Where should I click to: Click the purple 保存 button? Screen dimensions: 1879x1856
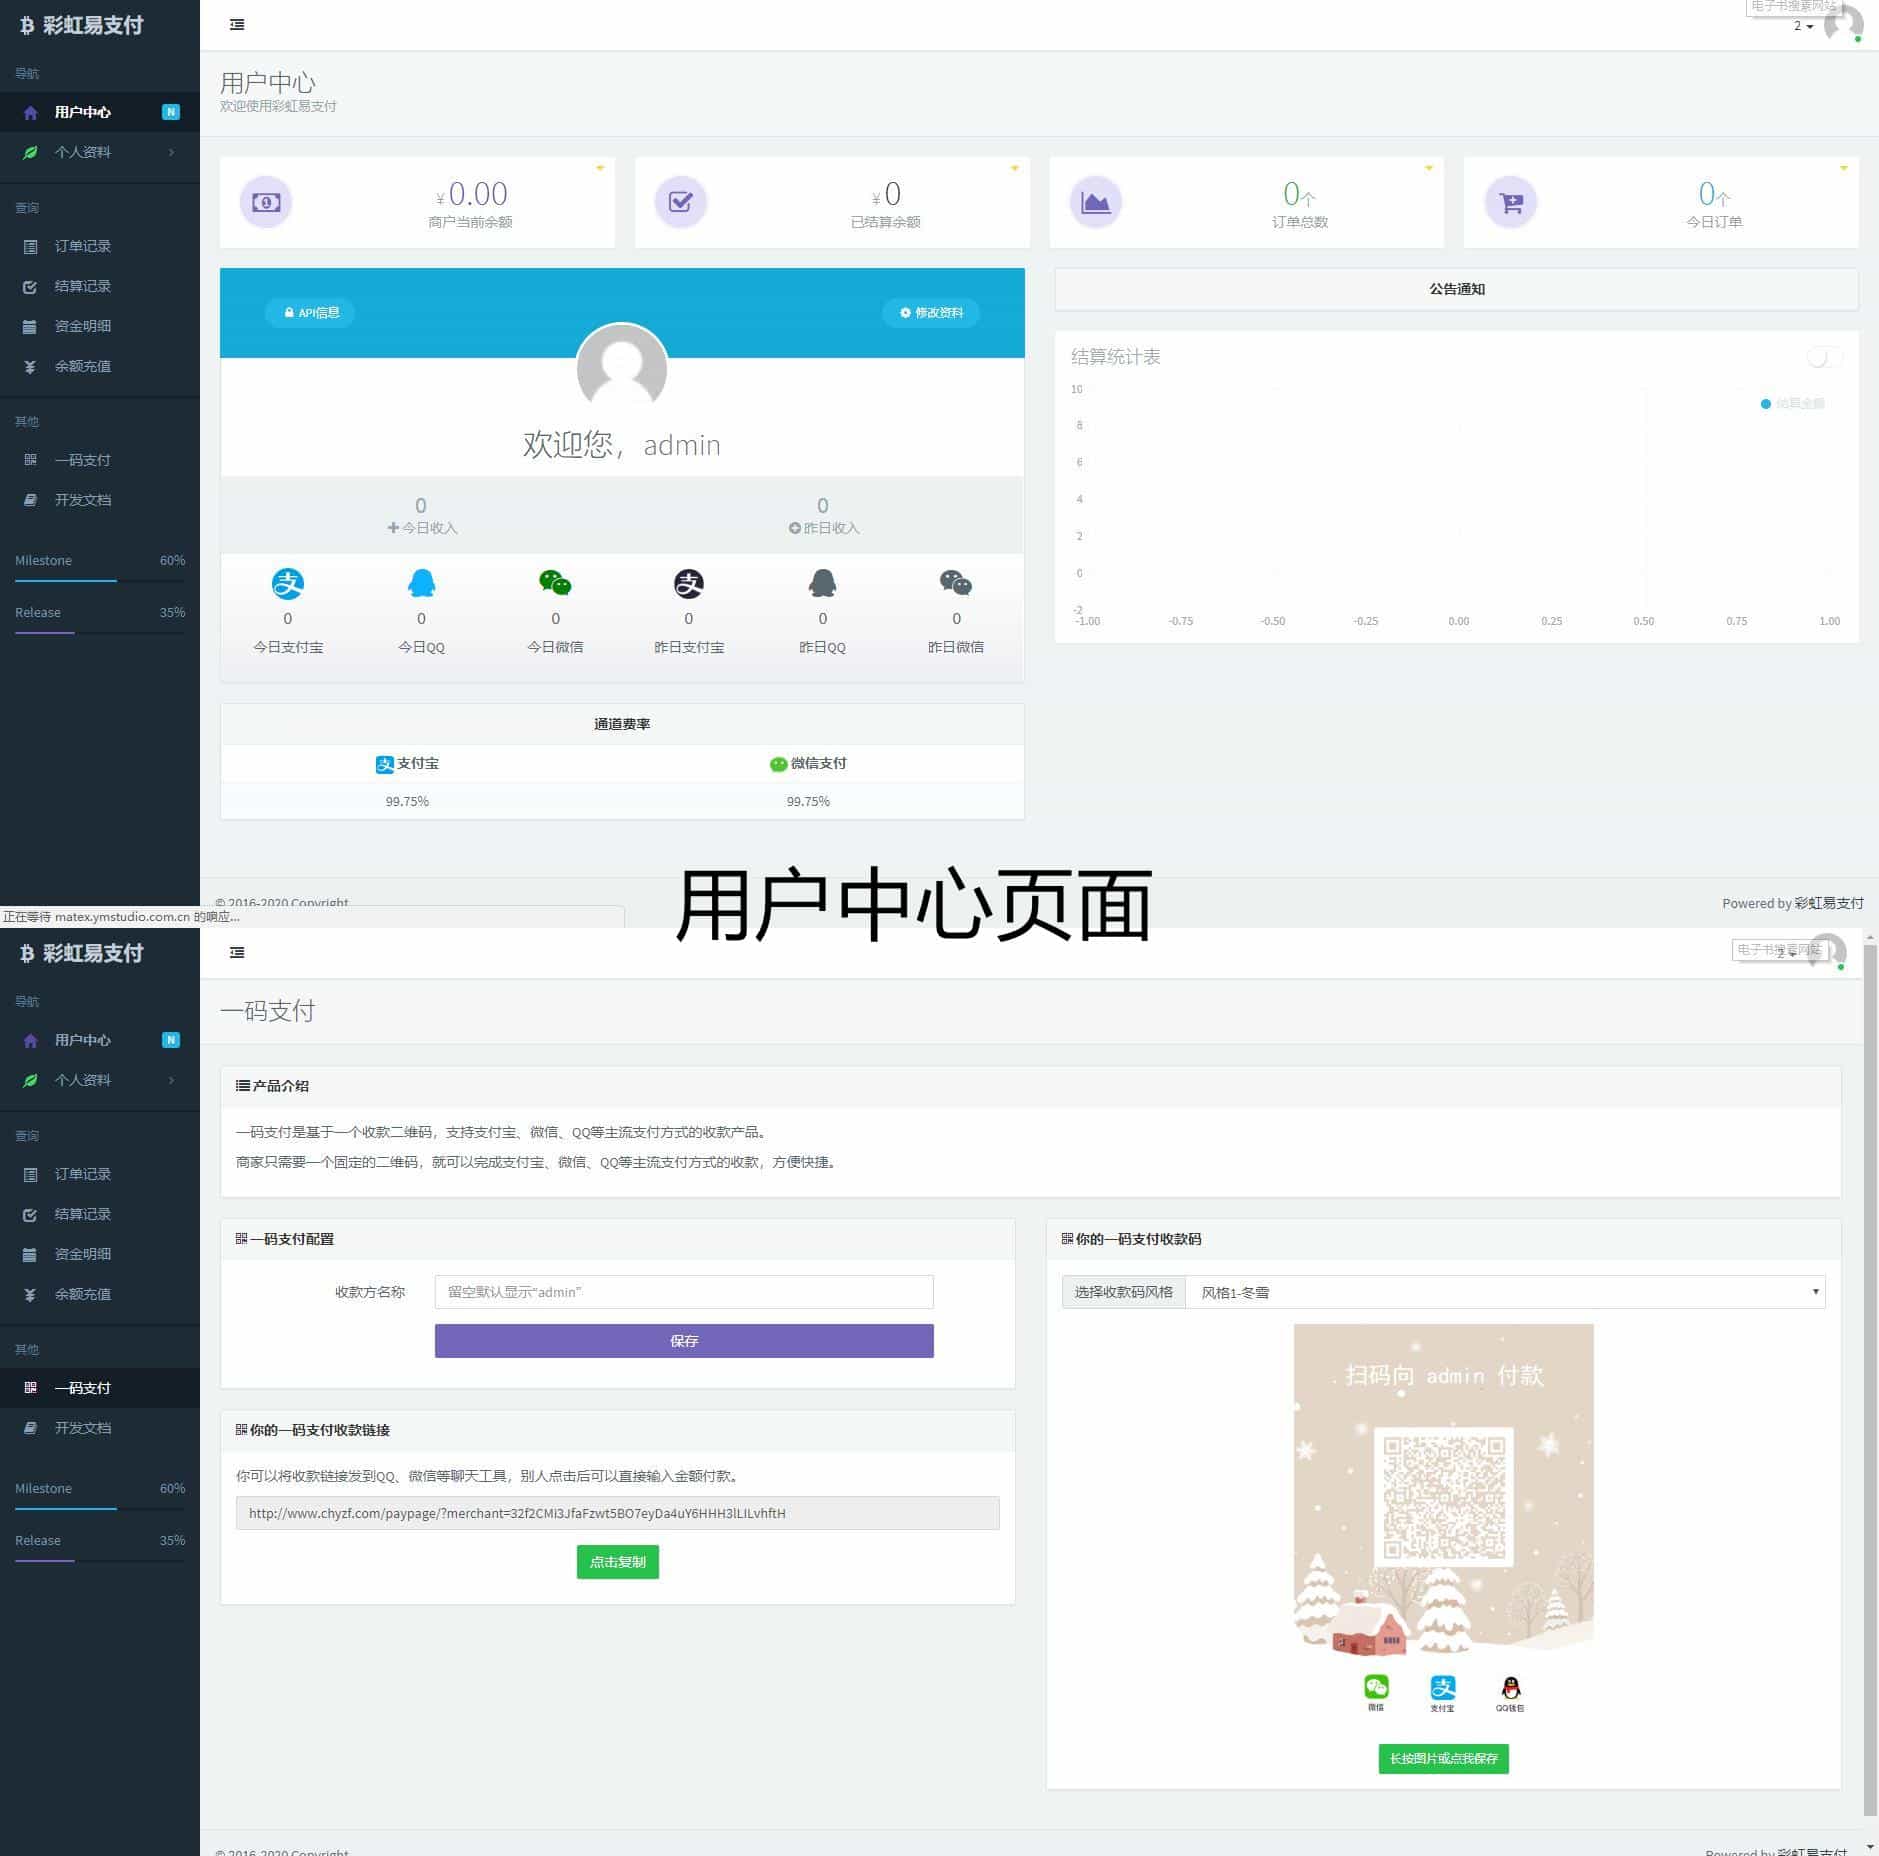[684, 1341]
